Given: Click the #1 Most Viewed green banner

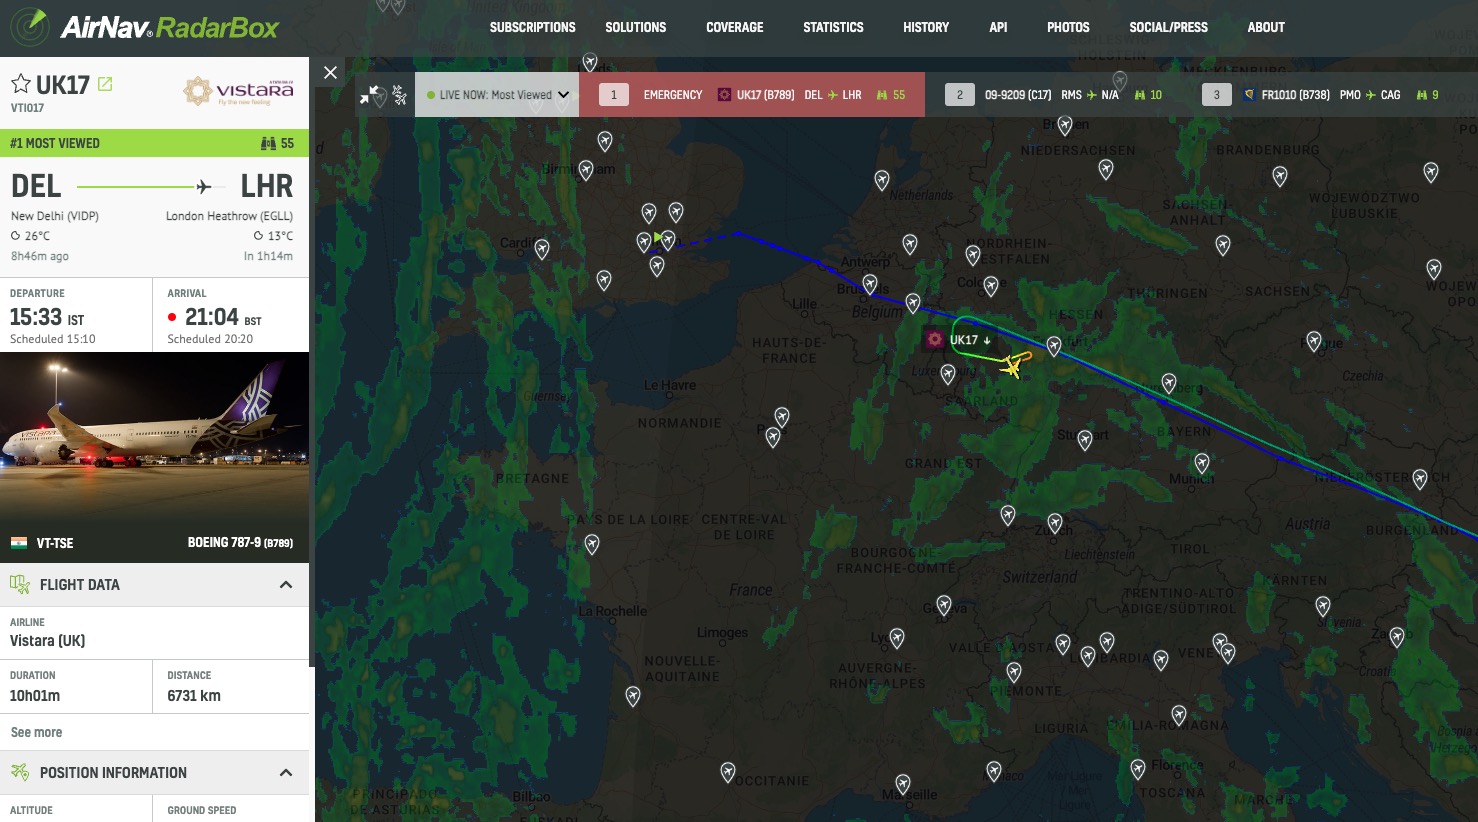Looking at the screenshot, I should (154, 143).
